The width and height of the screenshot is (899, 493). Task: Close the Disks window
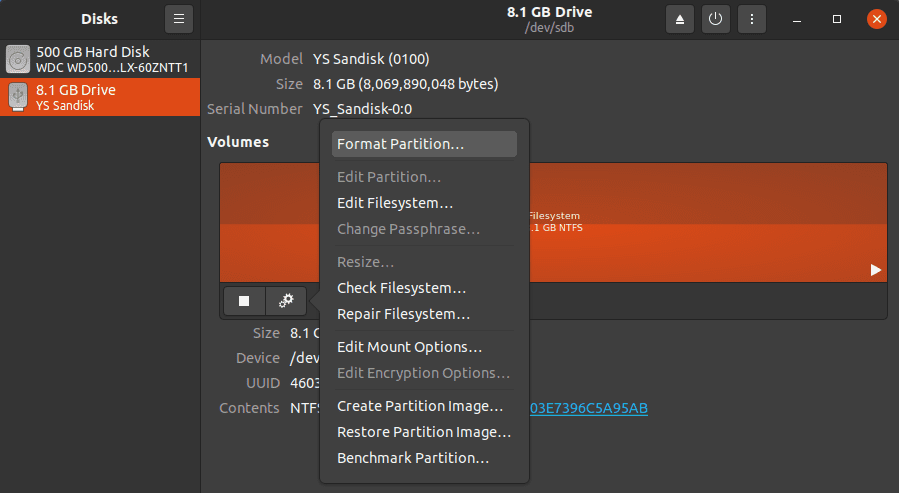[877, 19]
